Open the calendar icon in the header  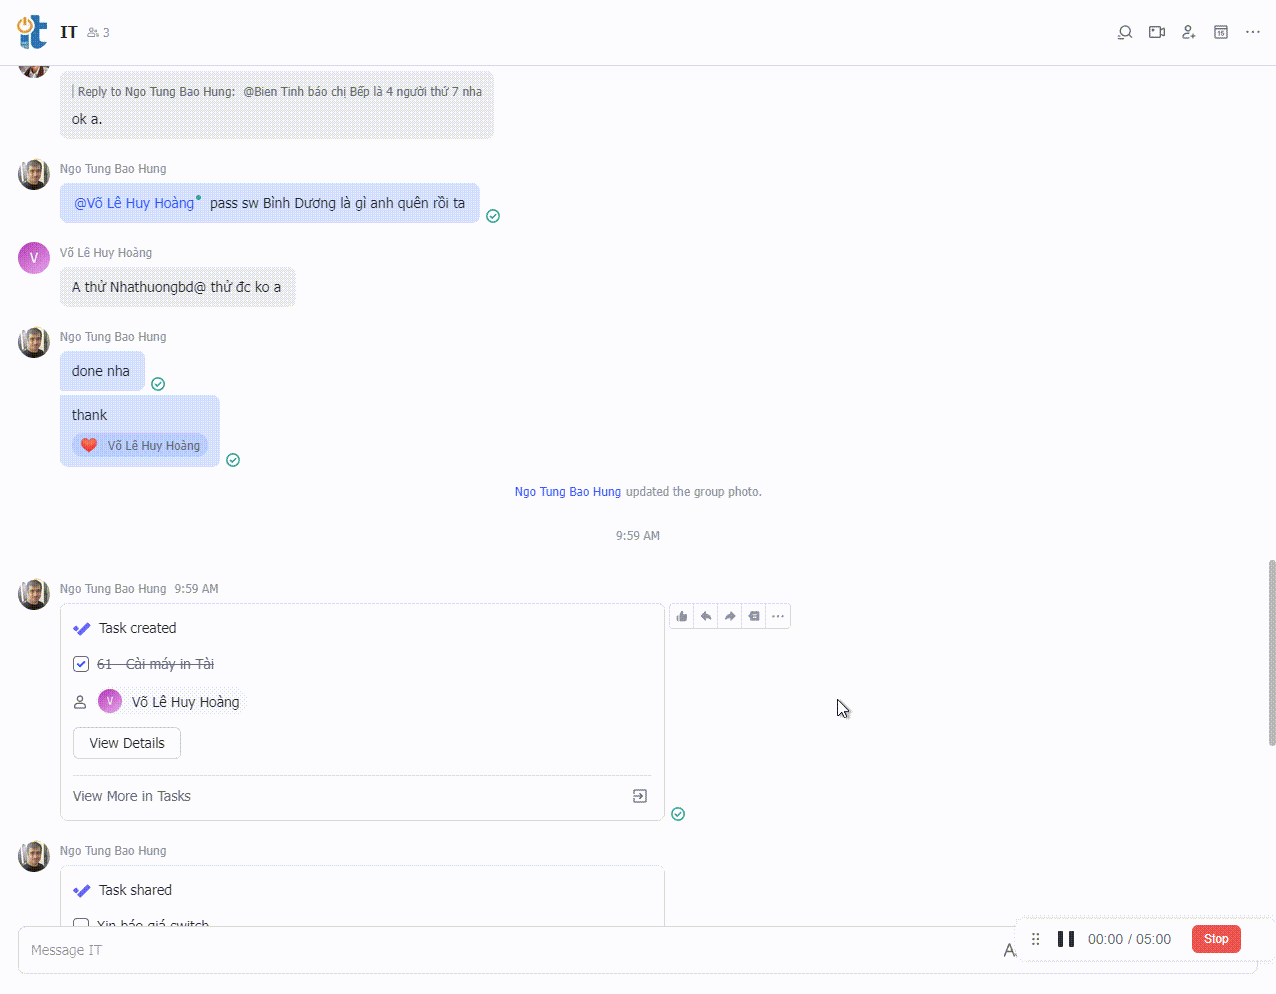1221,32
